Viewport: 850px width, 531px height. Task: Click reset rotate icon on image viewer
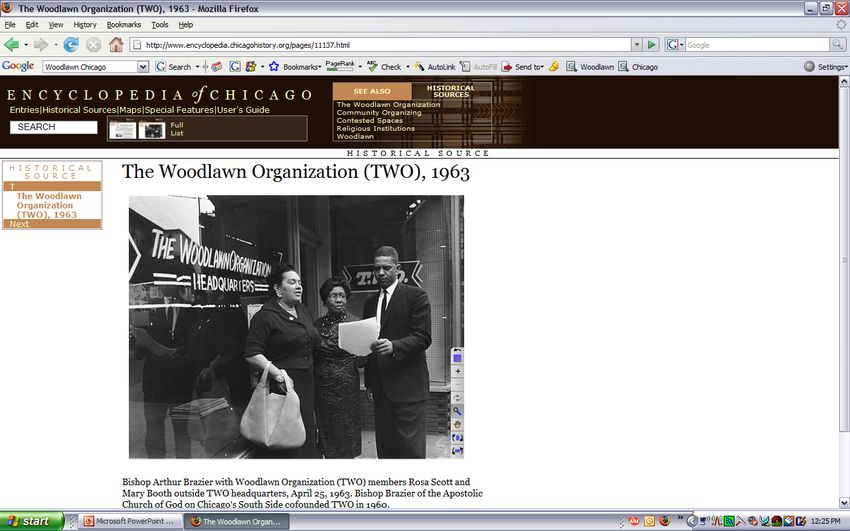coord(458,398)
